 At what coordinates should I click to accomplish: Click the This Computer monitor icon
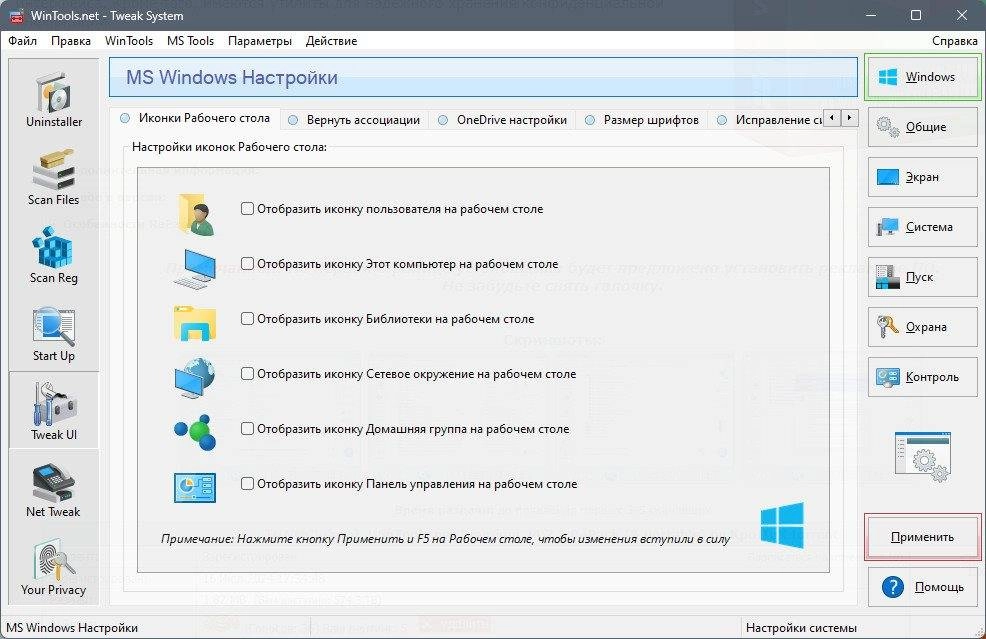[x=194, y=269]
